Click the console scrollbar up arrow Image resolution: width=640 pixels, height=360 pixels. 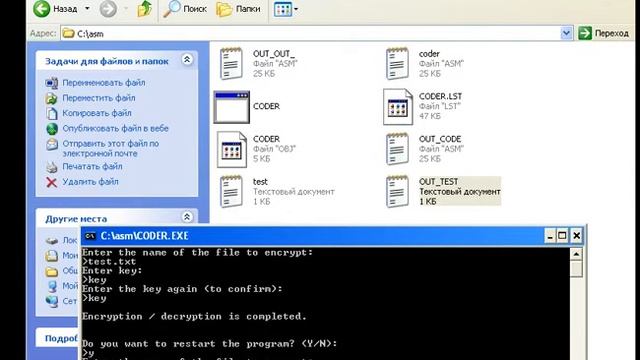pos(576,254)
